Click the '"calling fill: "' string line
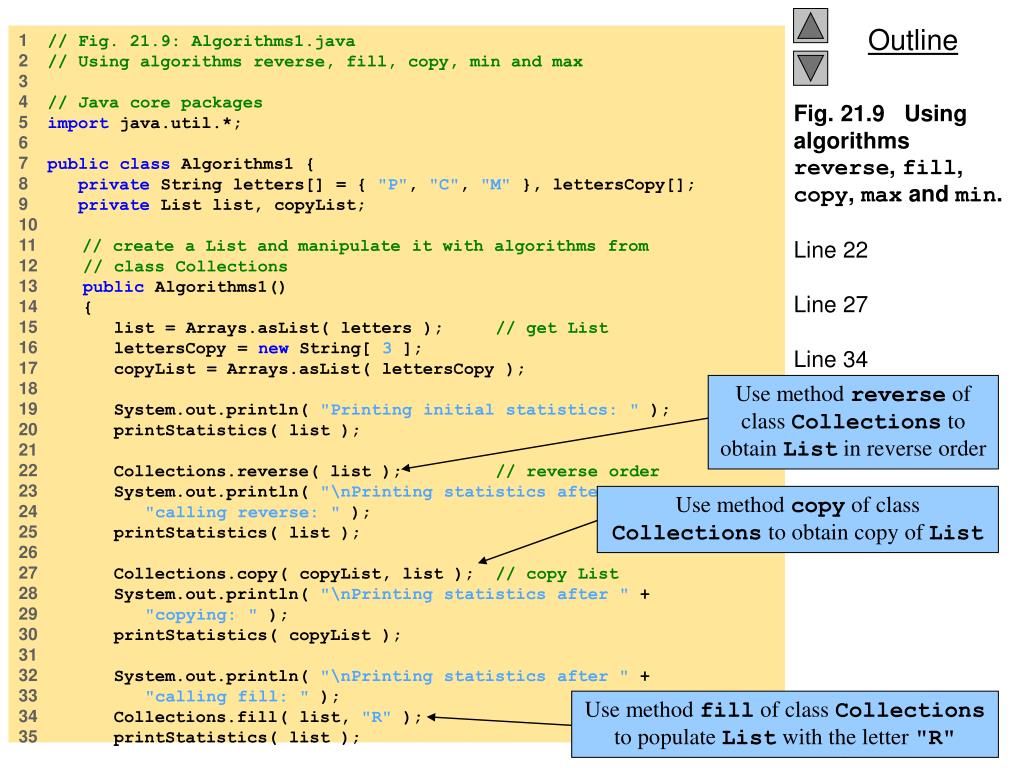The height and width of the screenshot is (768, 1024). [242, 696]
